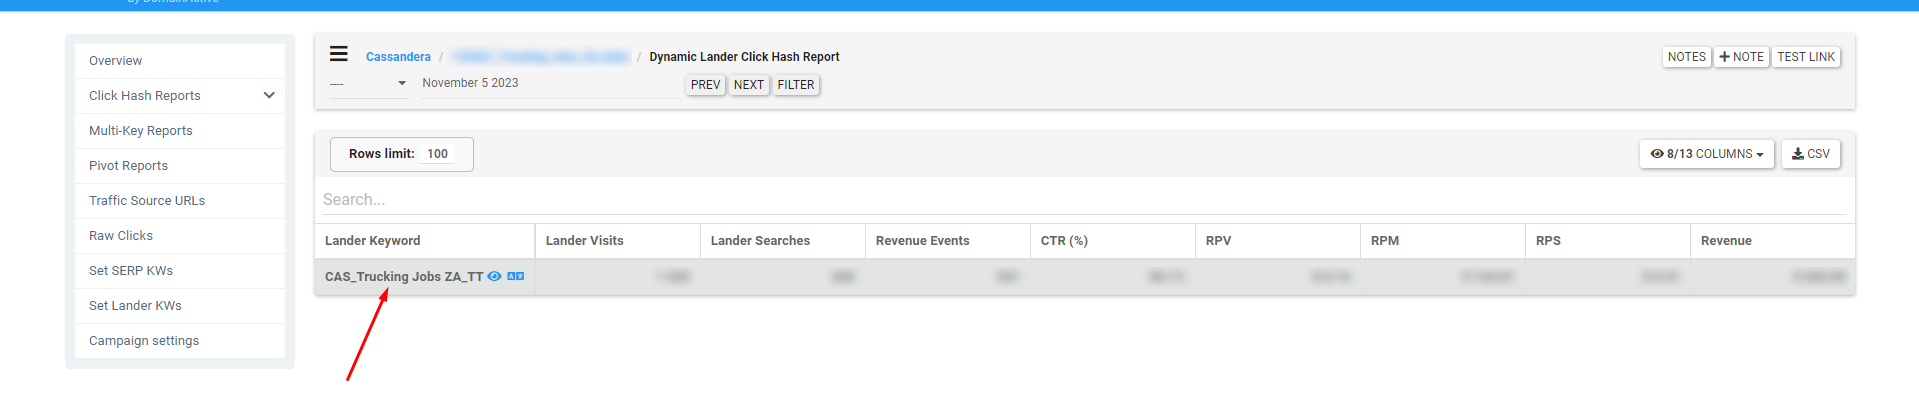Open the NOTES button
This screenshot has width=1919, height=406.
point(1687,57)
